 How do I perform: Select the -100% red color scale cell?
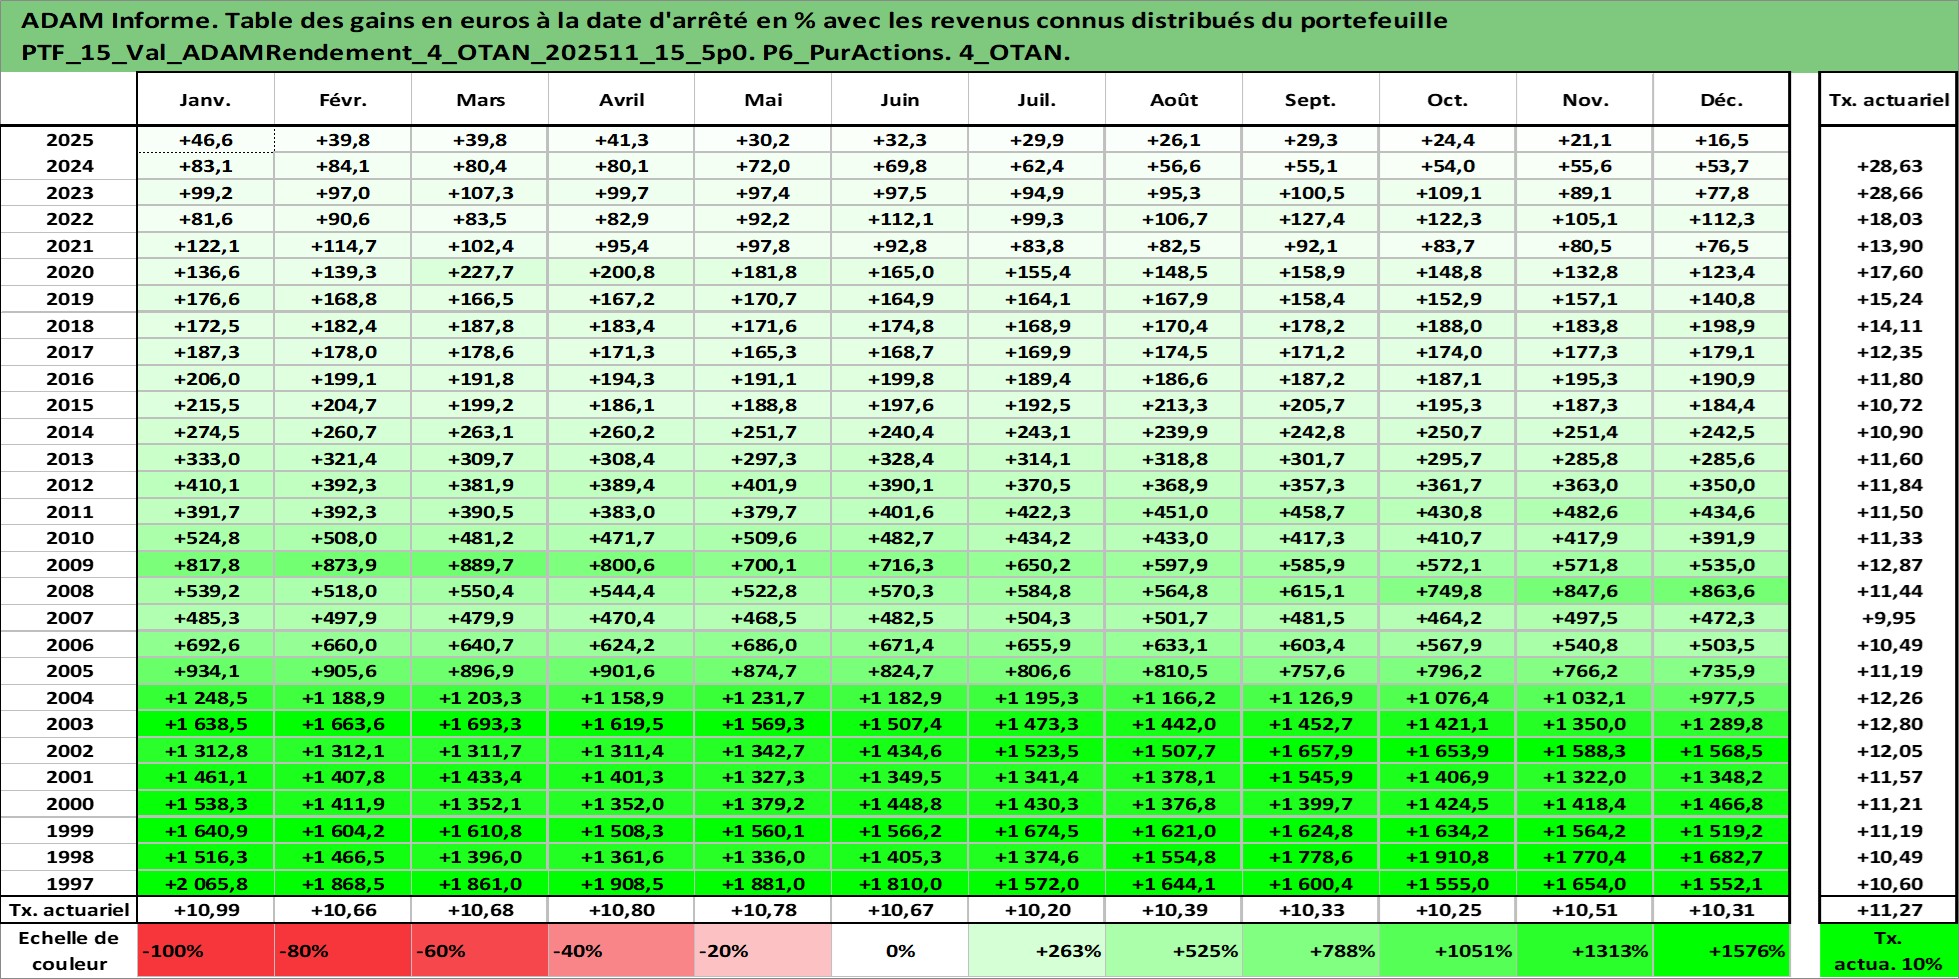click(205, 951)
